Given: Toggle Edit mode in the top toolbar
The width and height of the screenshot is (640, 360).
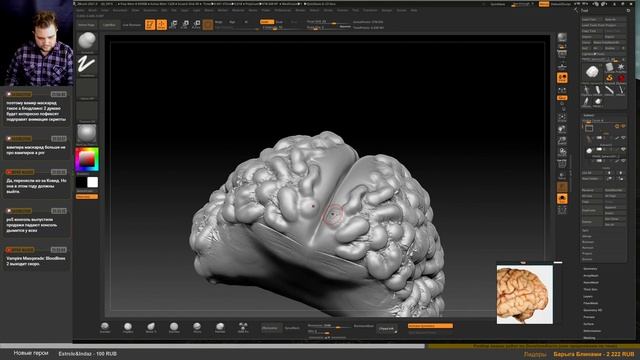Looking at the screenshot, I should pos(150,24).
